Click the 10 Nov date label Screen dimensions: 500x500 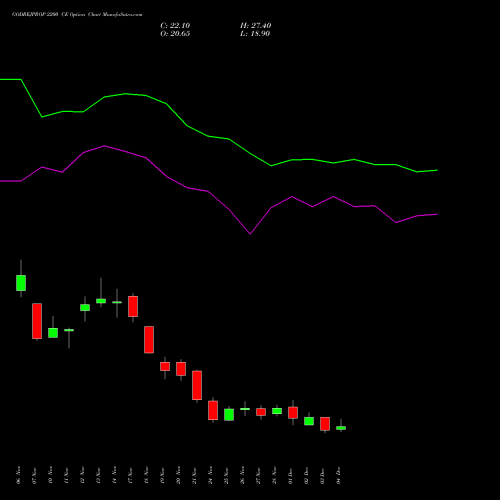coord(50,475)
